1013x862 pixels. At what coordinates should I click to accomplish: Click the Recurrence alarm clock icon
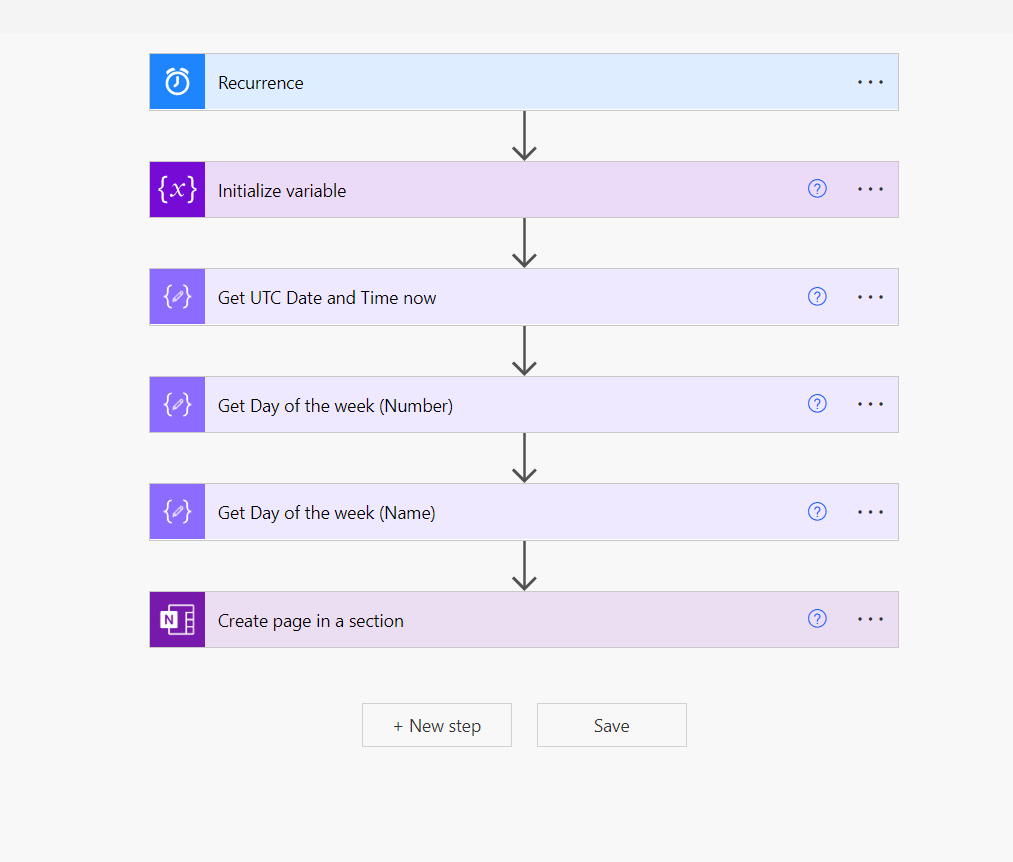point(177,82)
